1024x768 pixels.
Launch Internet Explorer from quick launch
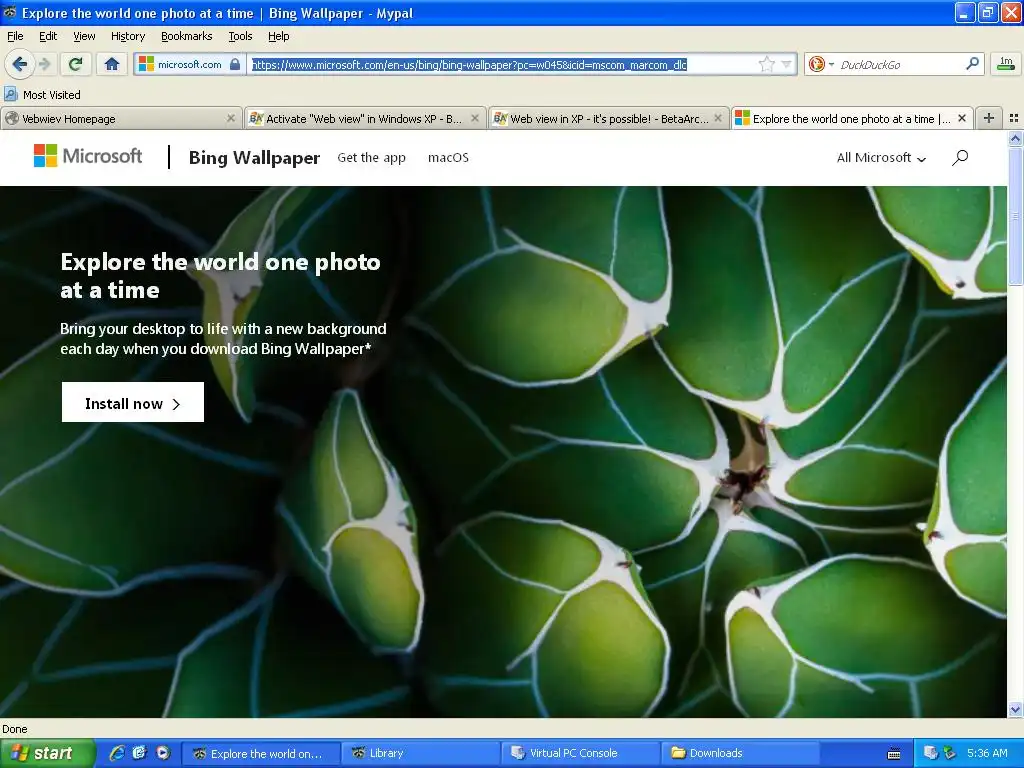point(117,753)
